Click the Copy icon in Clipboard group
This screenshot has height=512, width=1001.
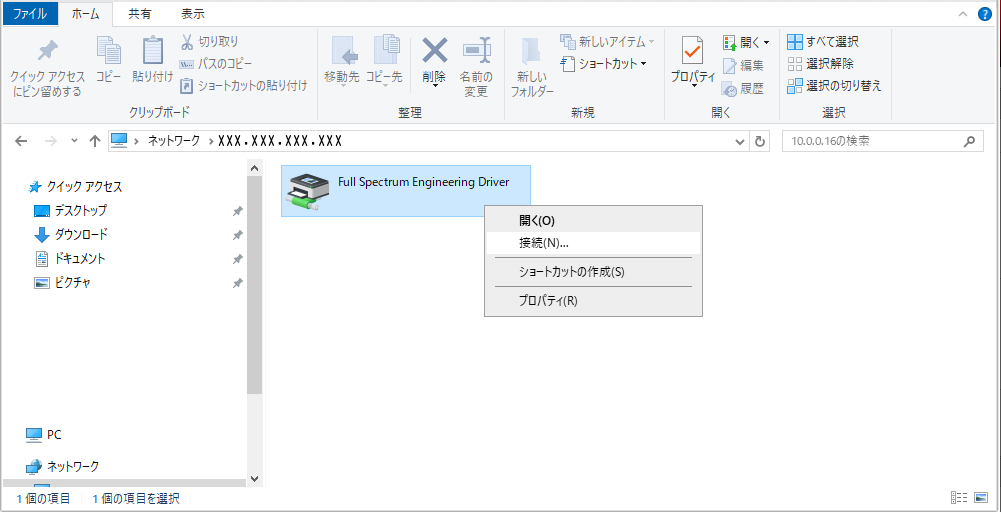109,50
